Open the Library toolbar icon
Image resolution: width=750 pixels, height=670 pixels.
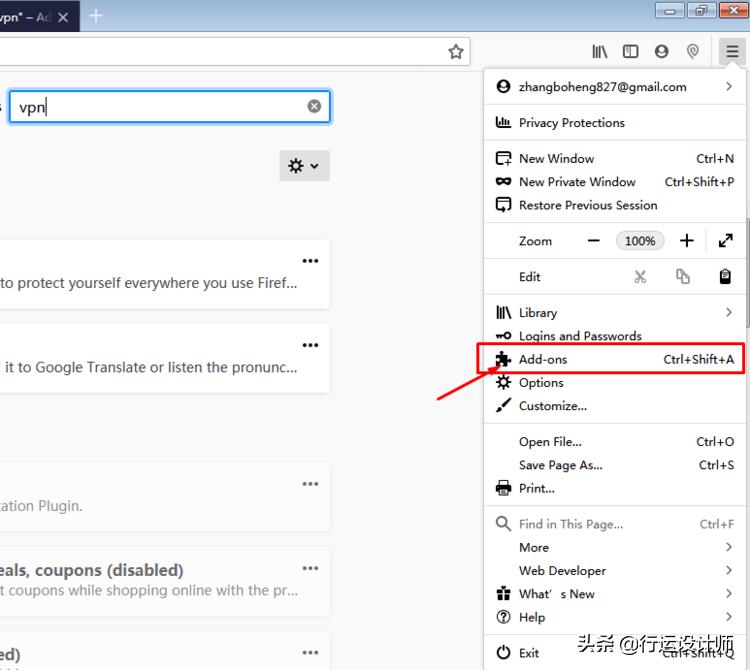599,51
